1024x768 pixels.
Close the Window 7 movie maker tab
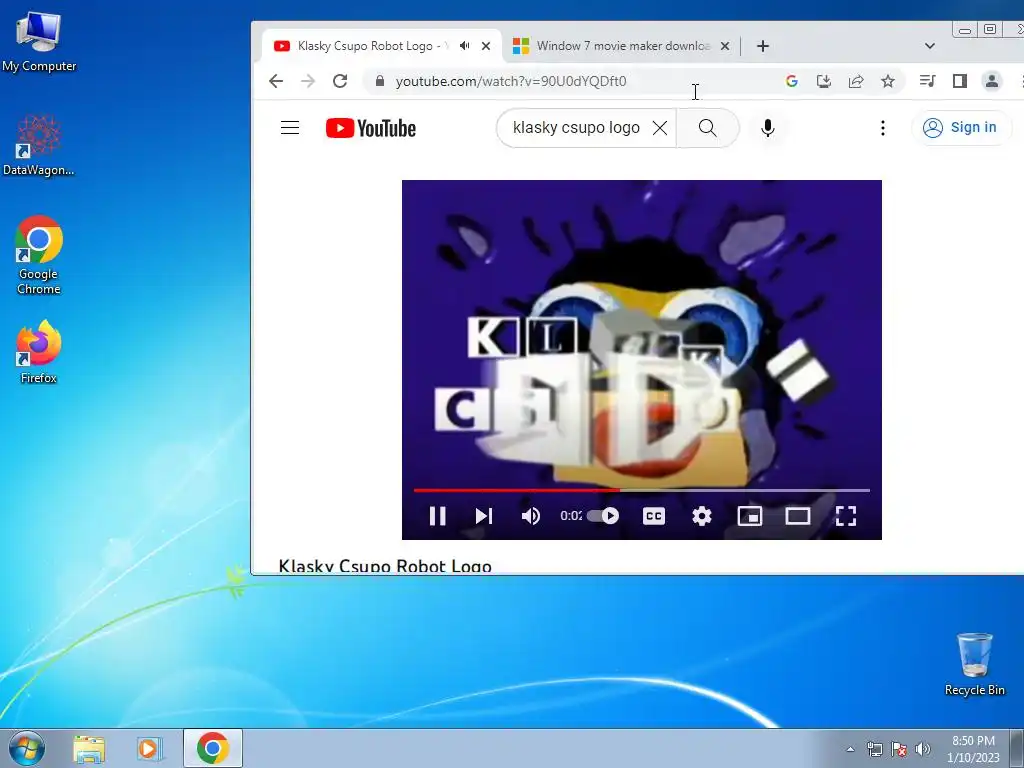(x=725, y=46)
